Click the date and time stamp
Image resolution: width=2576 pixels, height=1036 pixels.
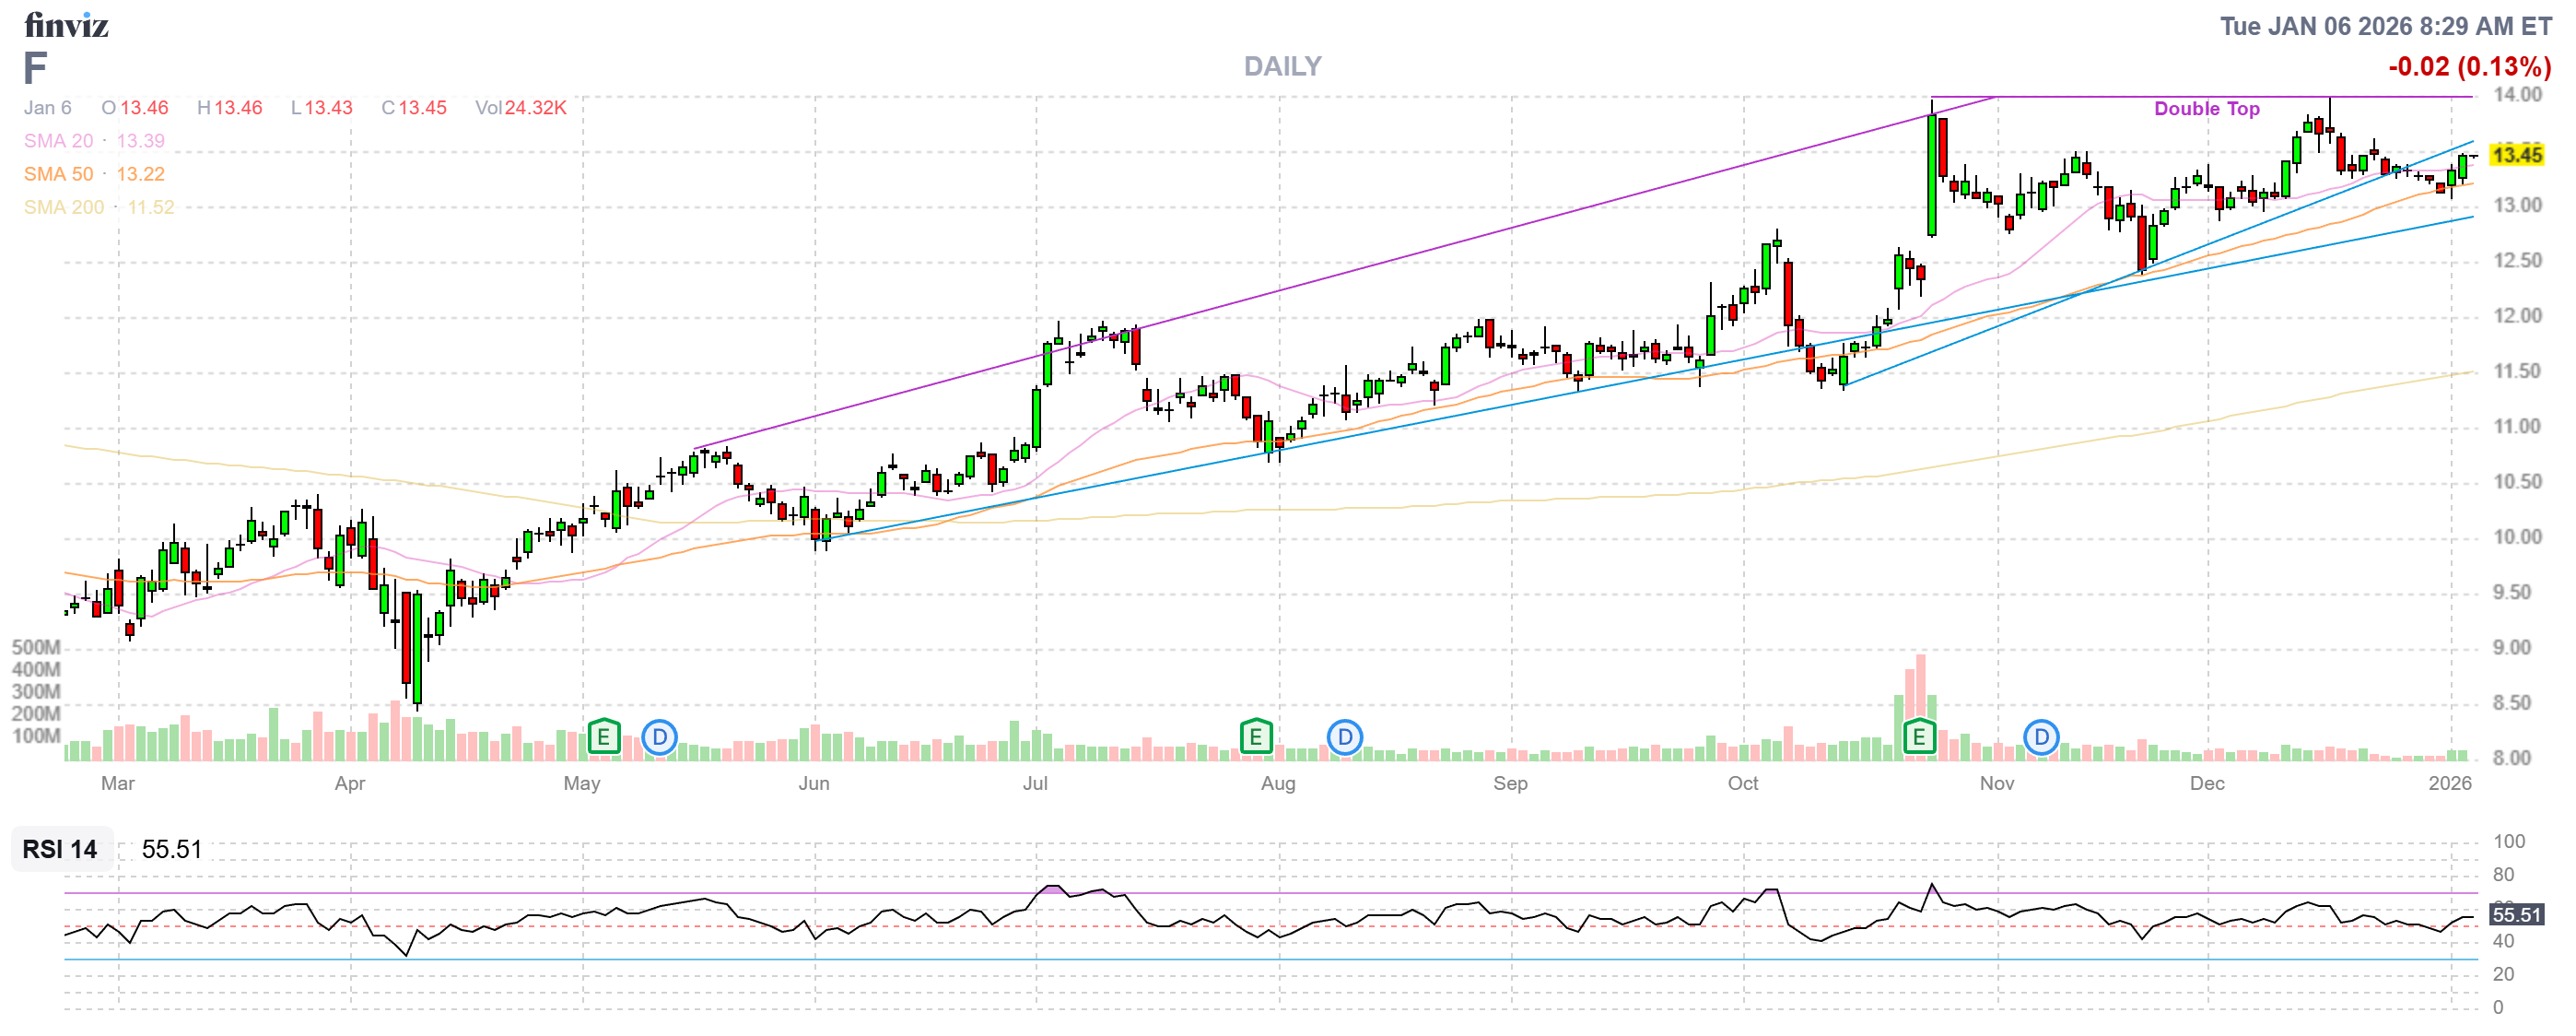2385,26
